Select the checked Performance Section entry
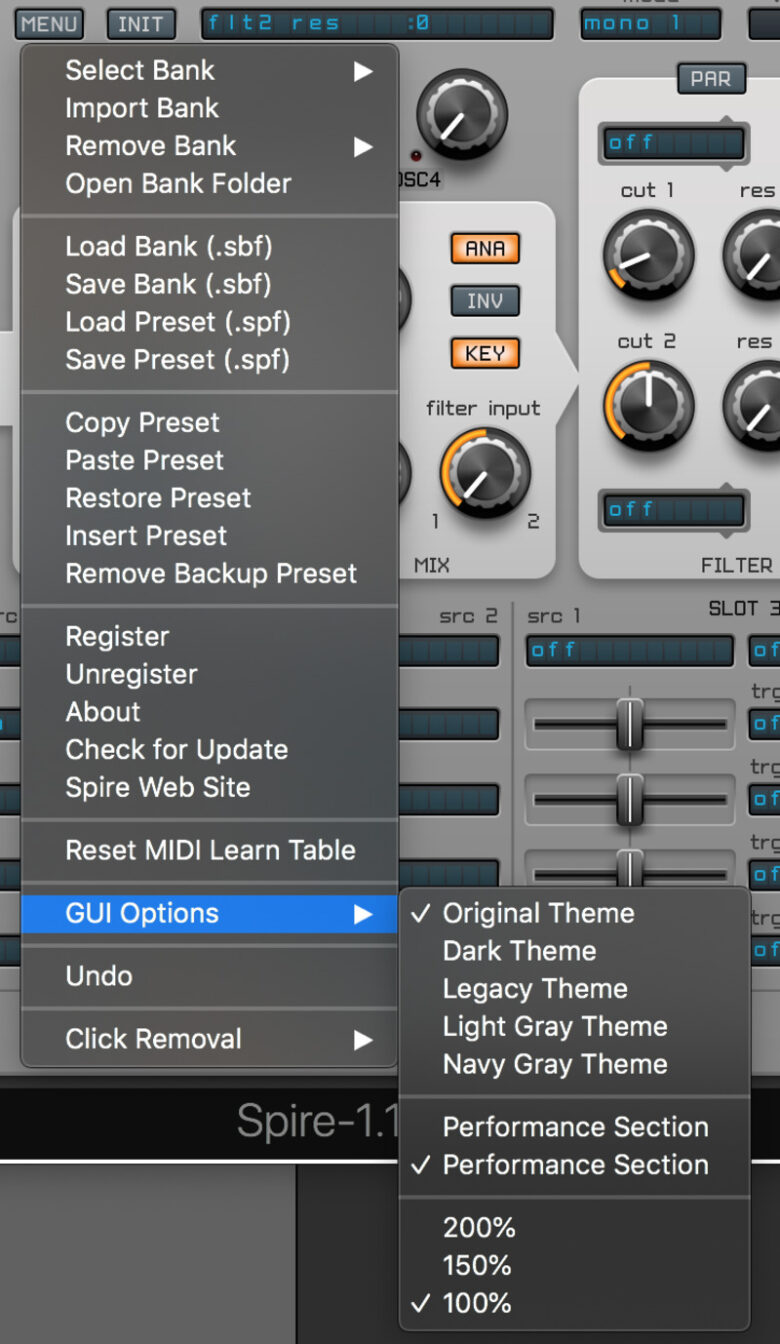This screenshot has width=780, height=1344. (575, 1166)
